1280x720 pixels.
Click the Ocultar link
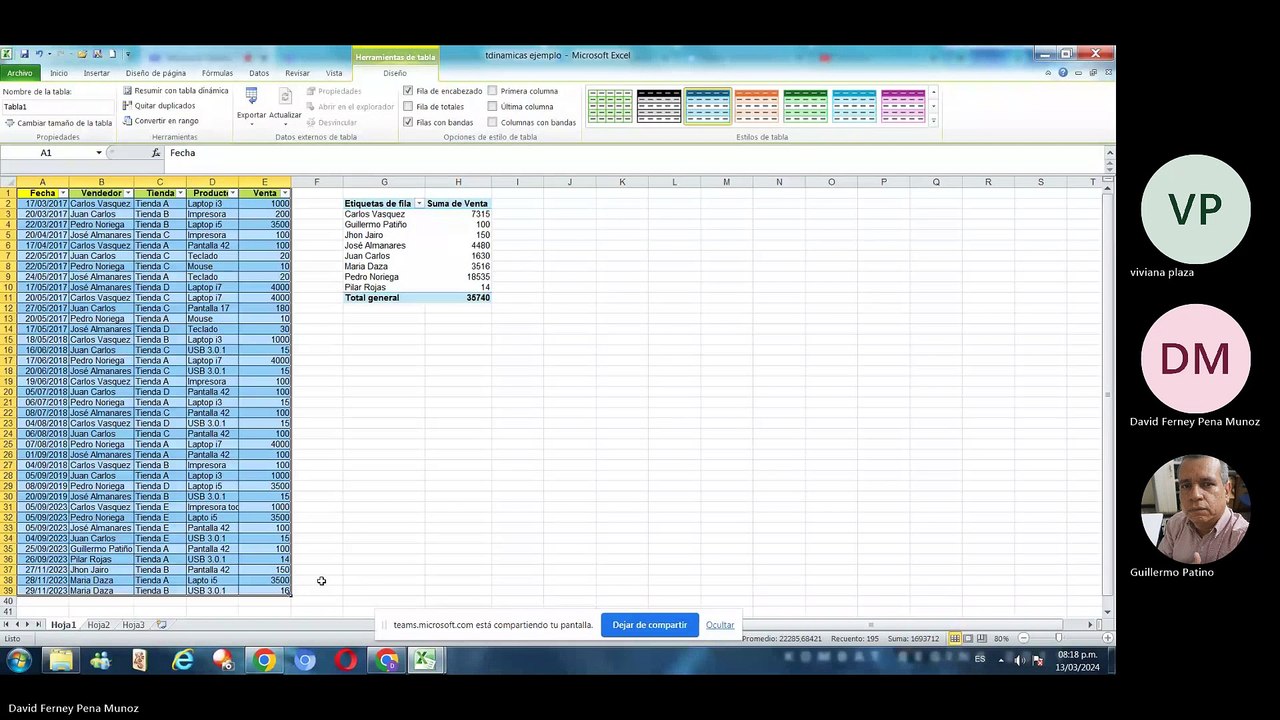720,625
